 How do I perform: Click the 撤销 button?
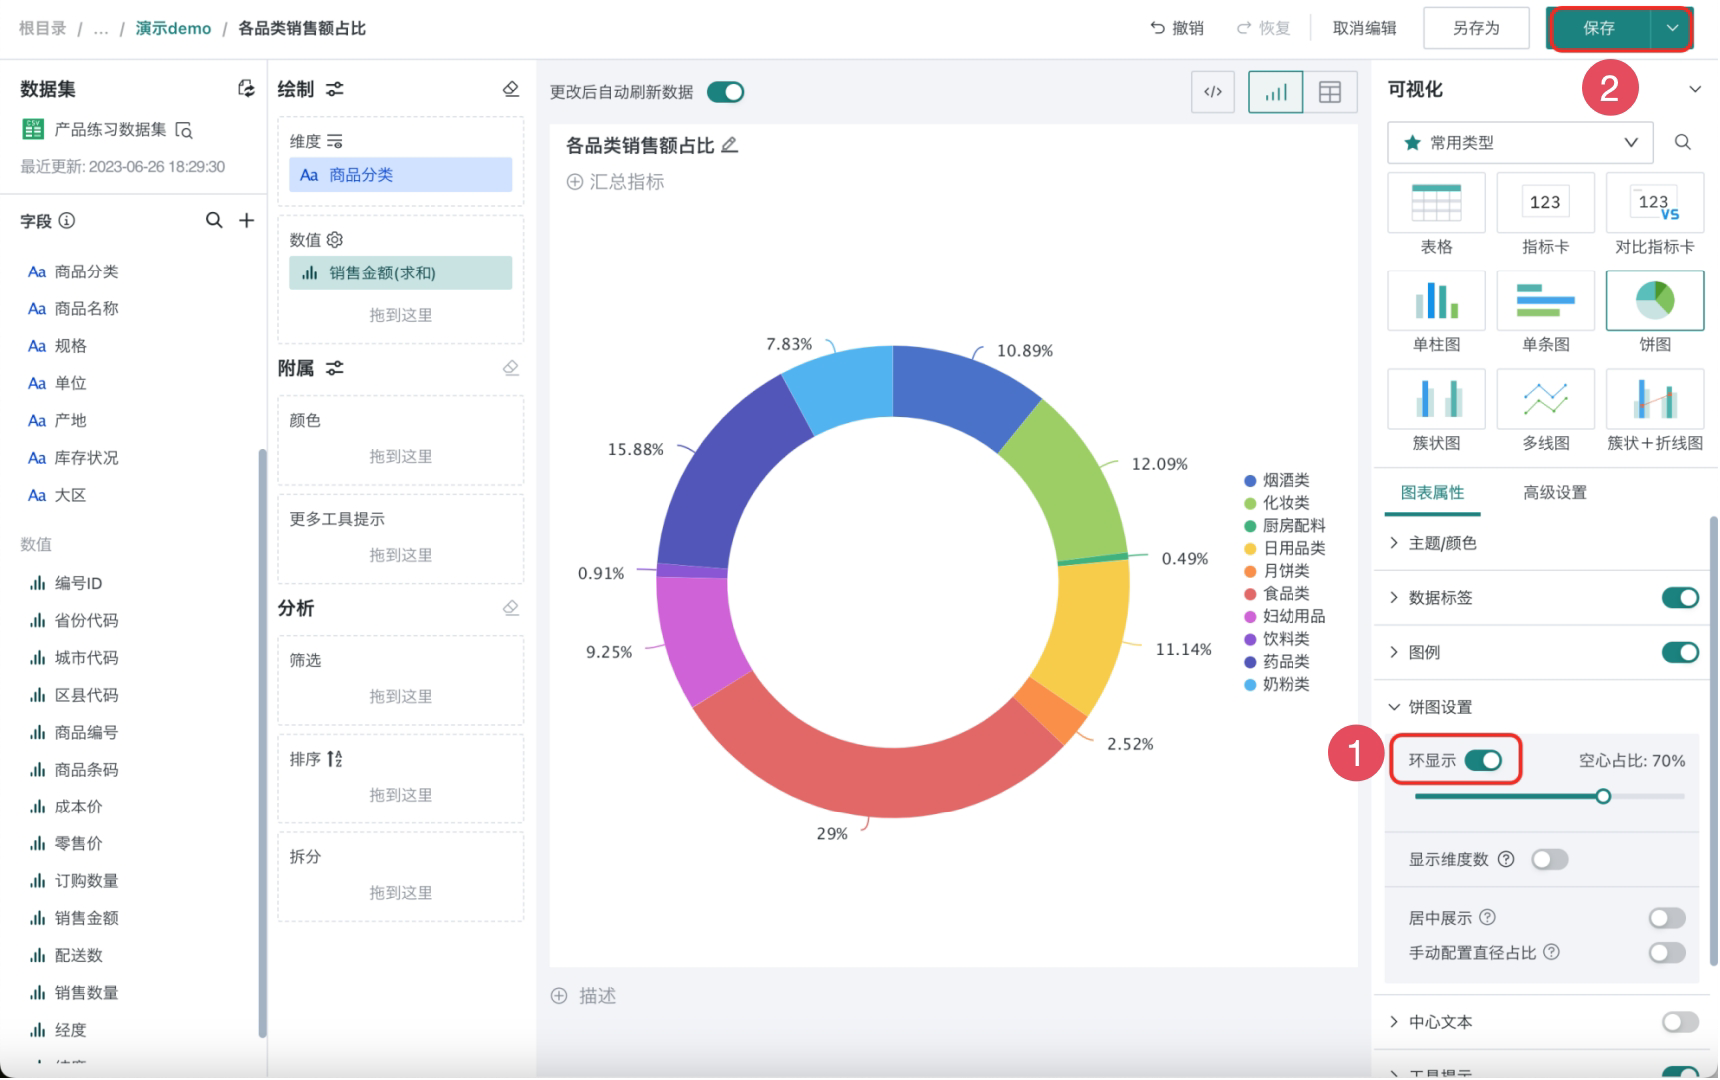[x=1177, y=28]
